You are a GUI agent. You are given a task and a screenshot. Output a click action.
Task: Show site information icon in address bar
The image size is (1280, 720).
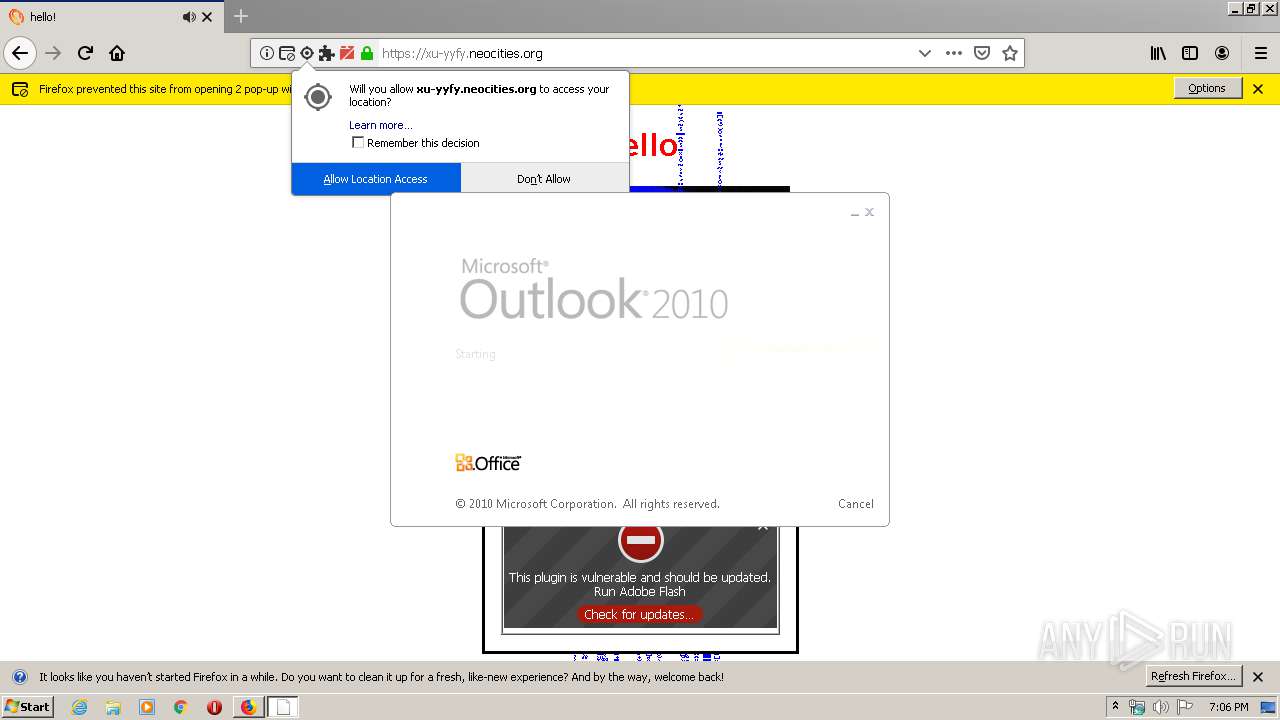pos(267,53)
